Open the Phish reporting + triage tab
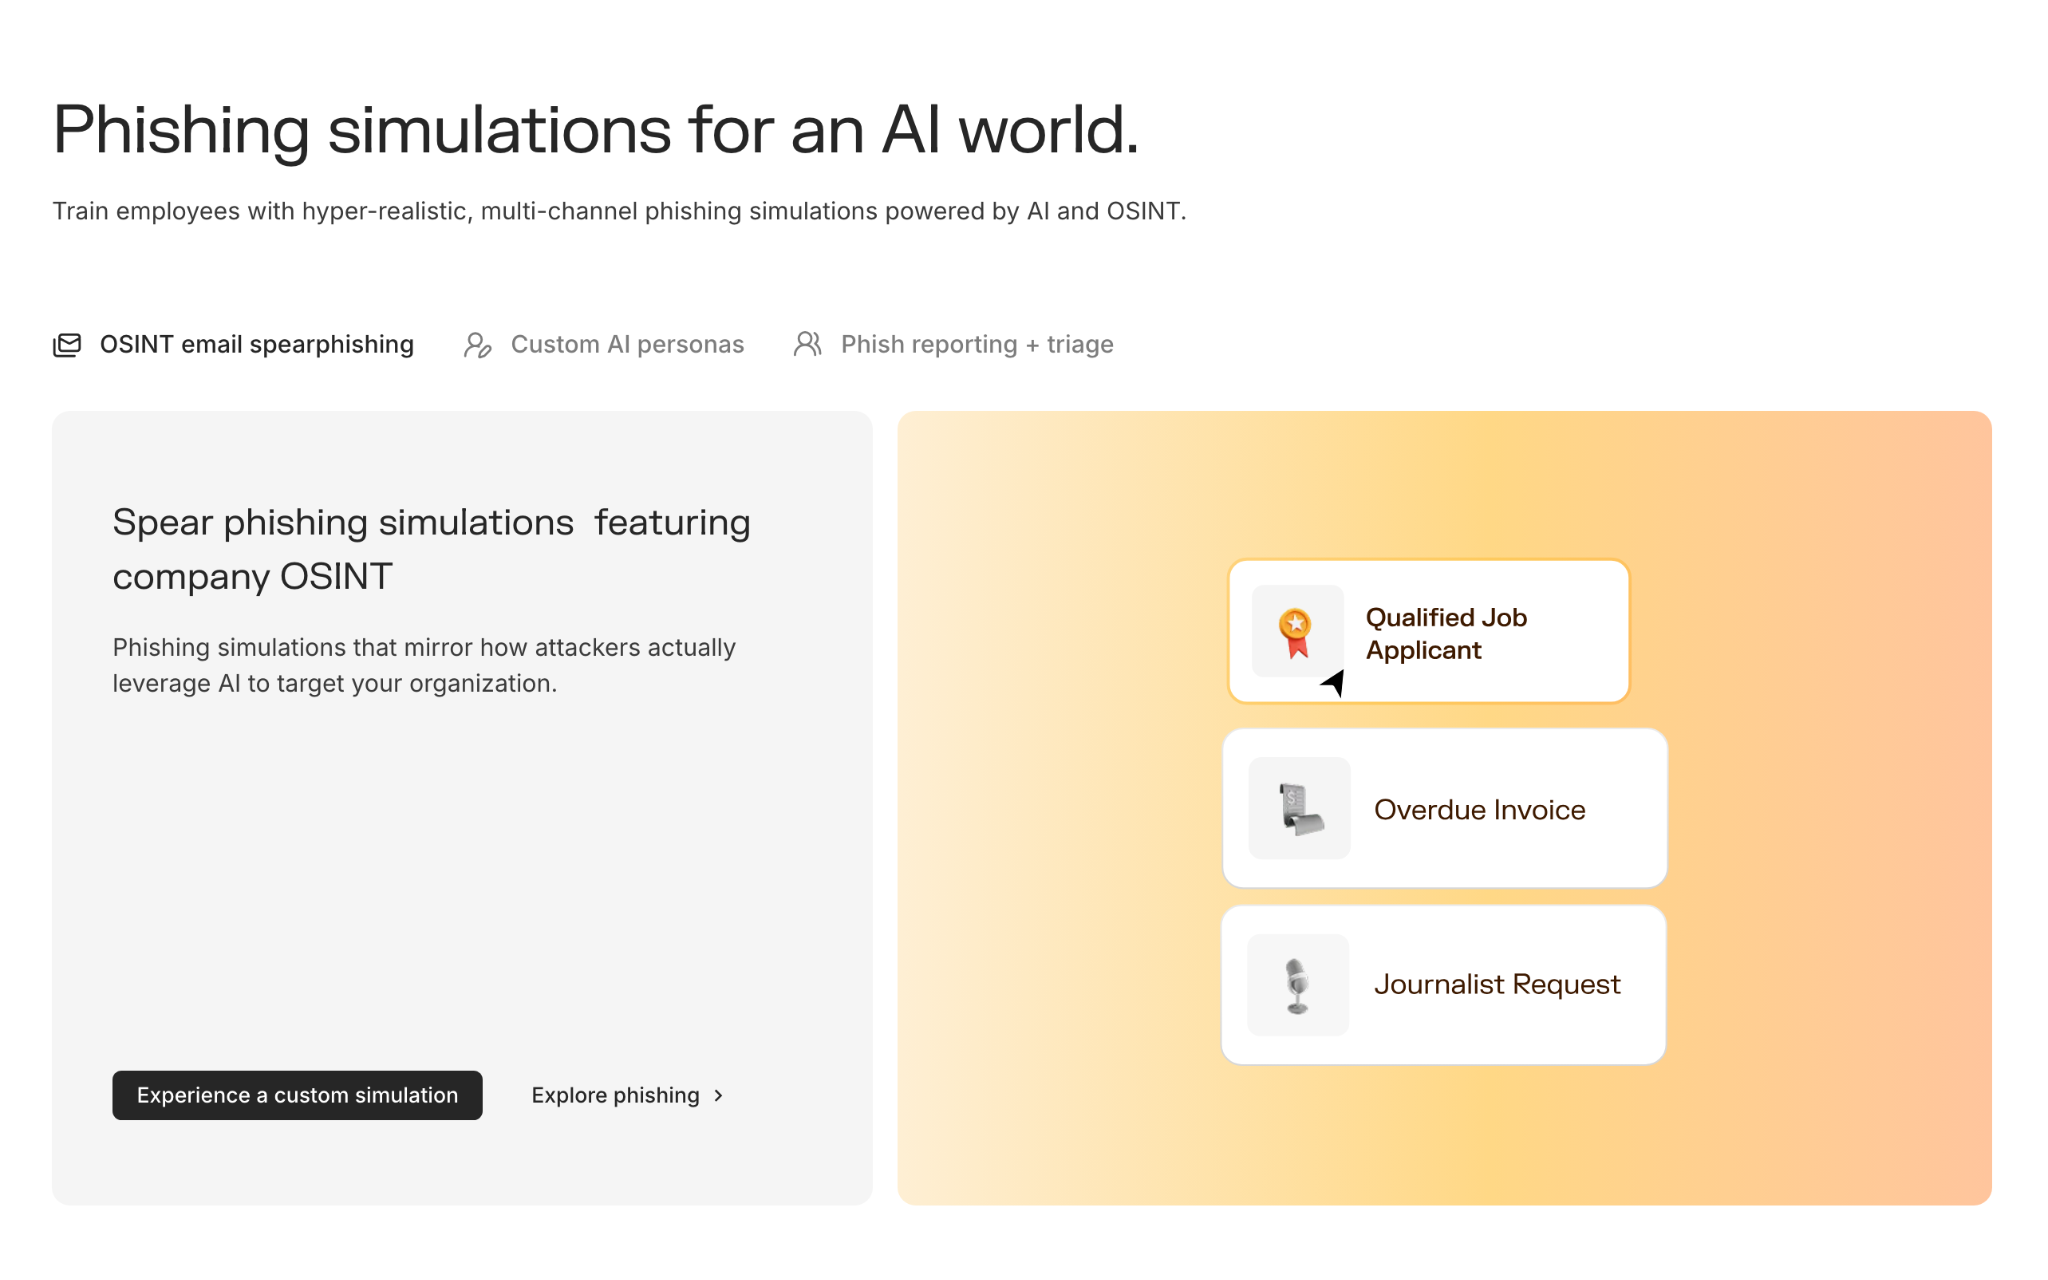 point(953,345)
